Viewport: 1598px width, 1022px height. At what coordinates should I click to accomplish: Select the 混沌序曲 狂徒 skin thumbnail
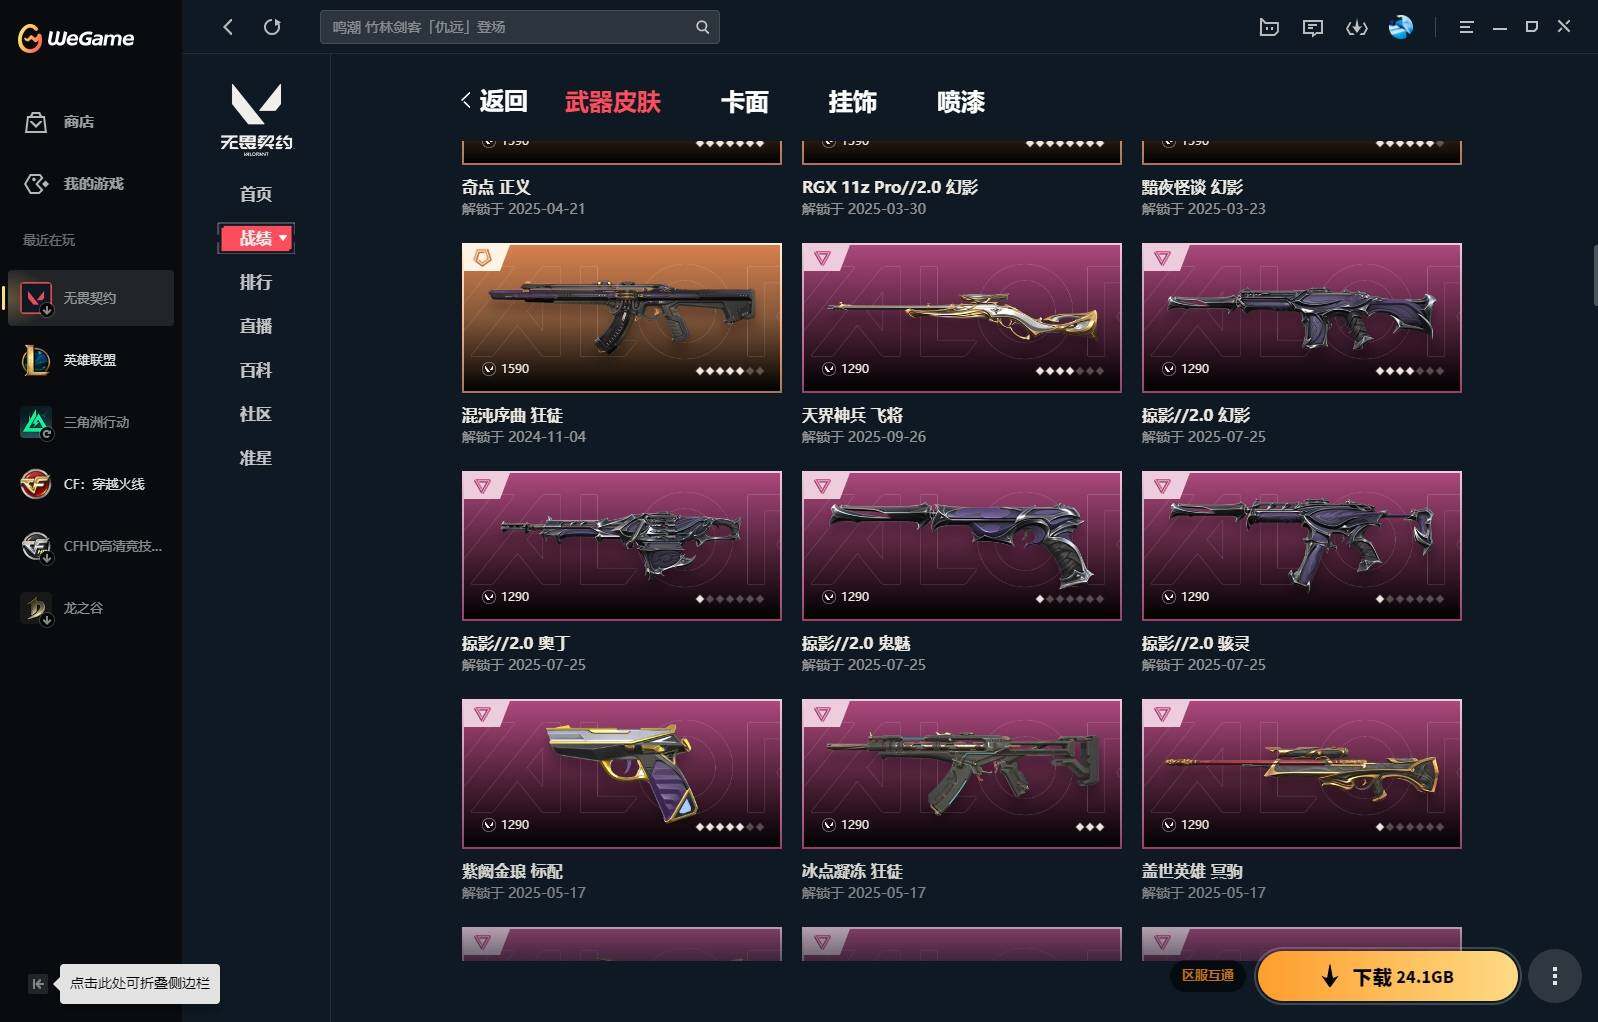pos(622,318)
